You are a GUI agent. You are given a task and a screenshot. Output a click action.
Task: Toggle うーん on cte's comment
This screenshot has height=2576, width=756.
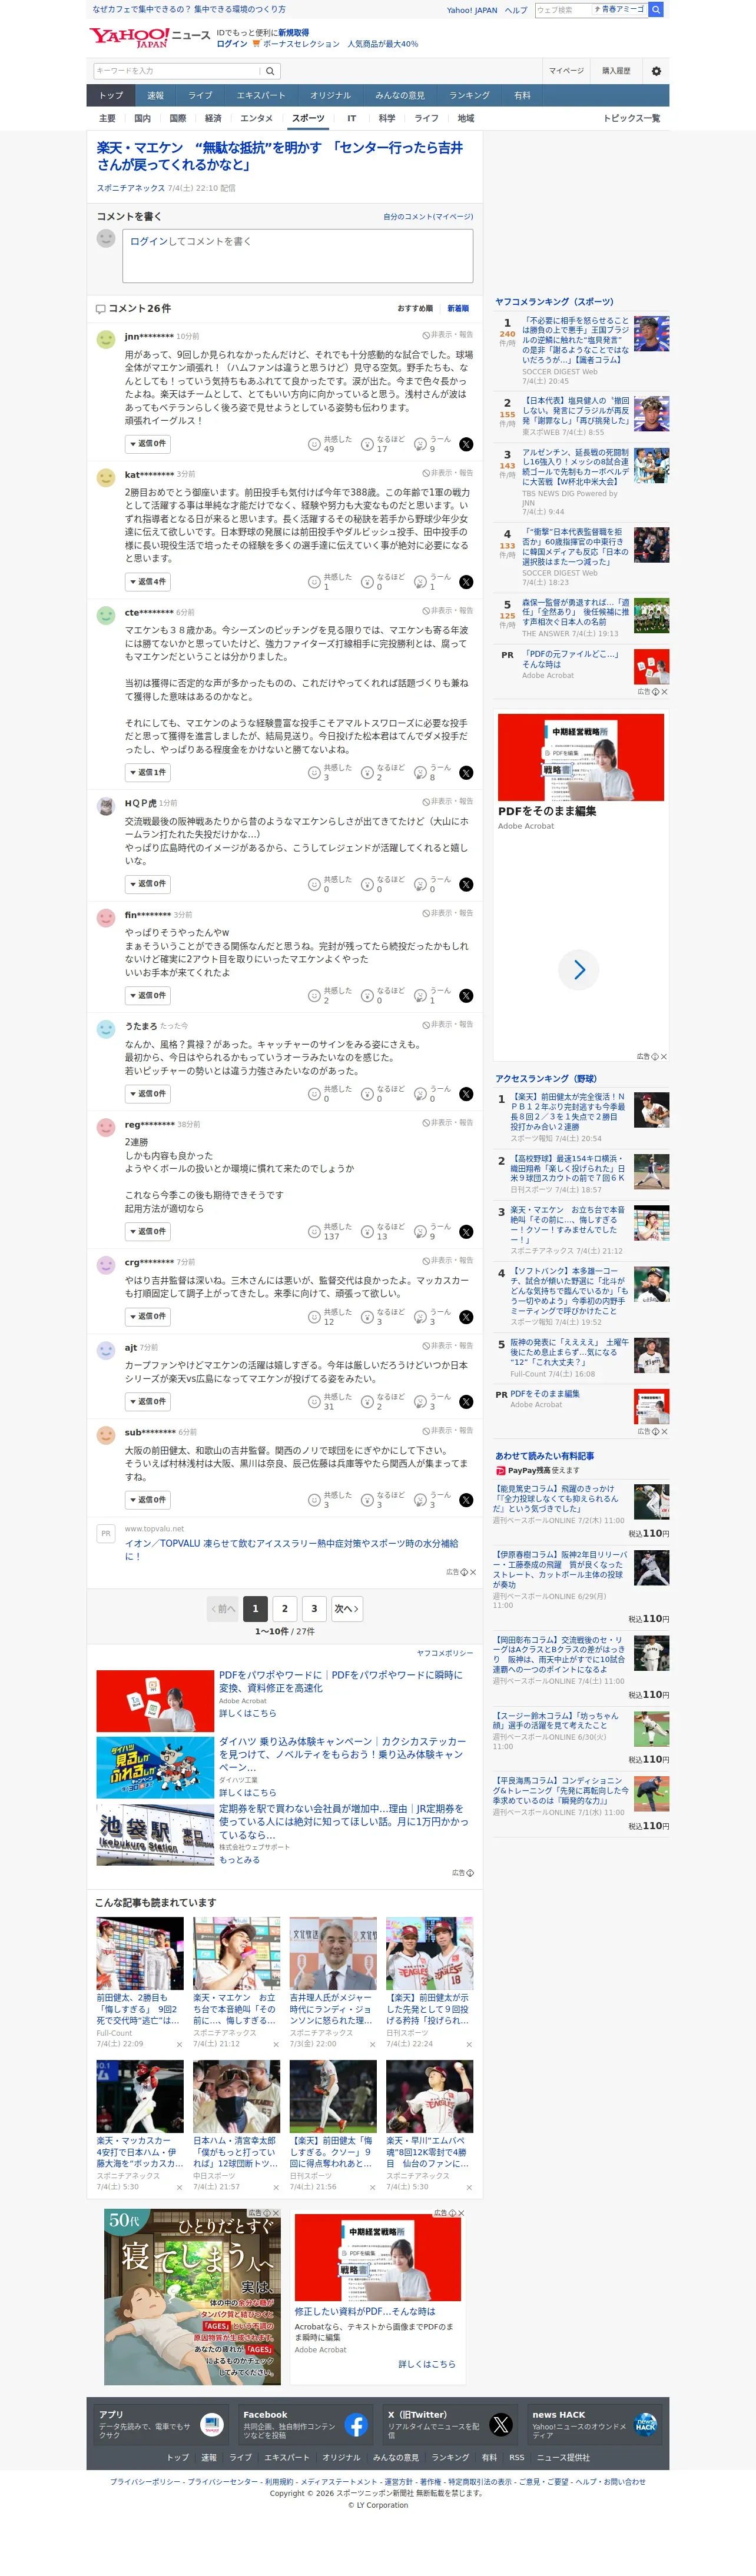(x=433, y=773)
